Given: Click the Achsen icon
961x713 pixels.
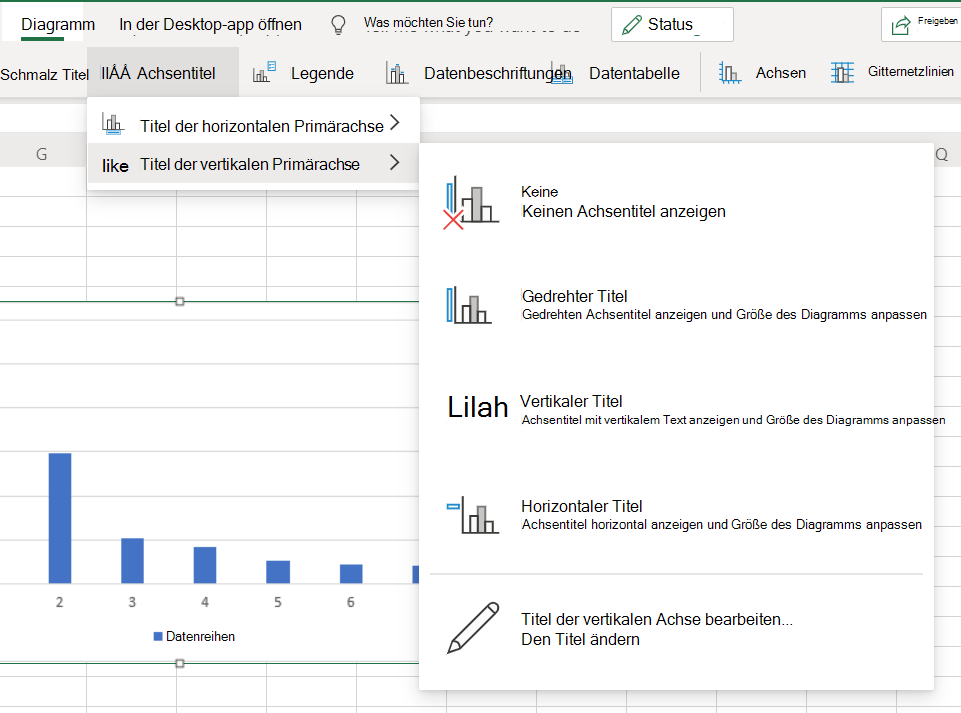Looking at the screenshot, I should coord(729,73).
